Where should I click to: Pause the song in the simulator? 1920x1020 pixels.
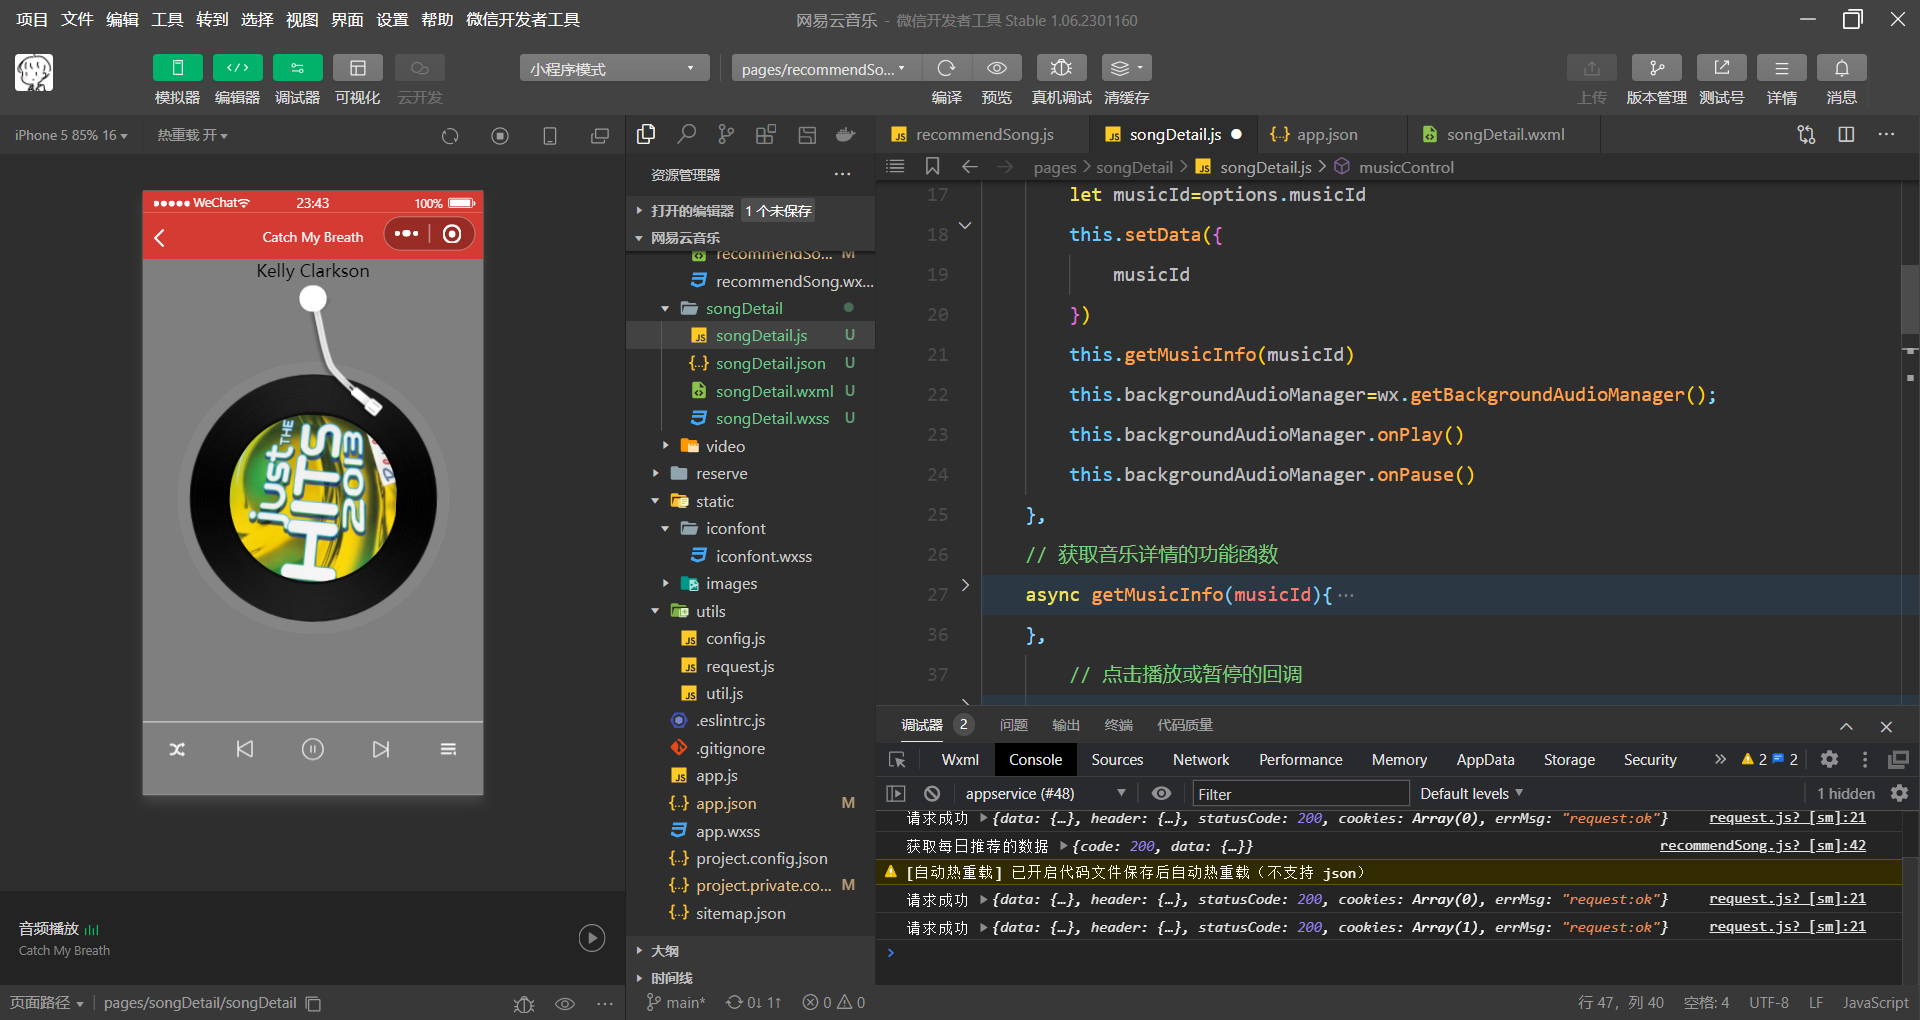(313, 749)
